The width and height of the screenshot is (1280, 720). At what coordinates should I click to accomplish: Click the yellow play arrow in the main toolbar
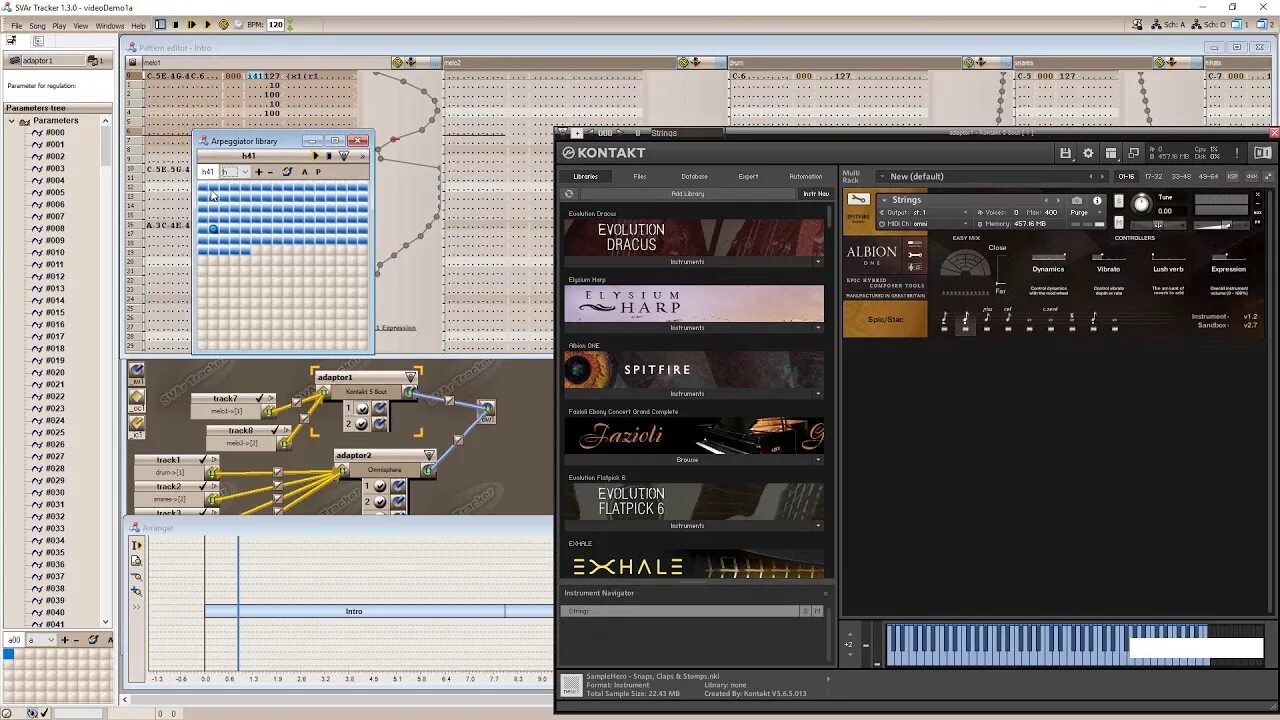[x=208, y=24]
